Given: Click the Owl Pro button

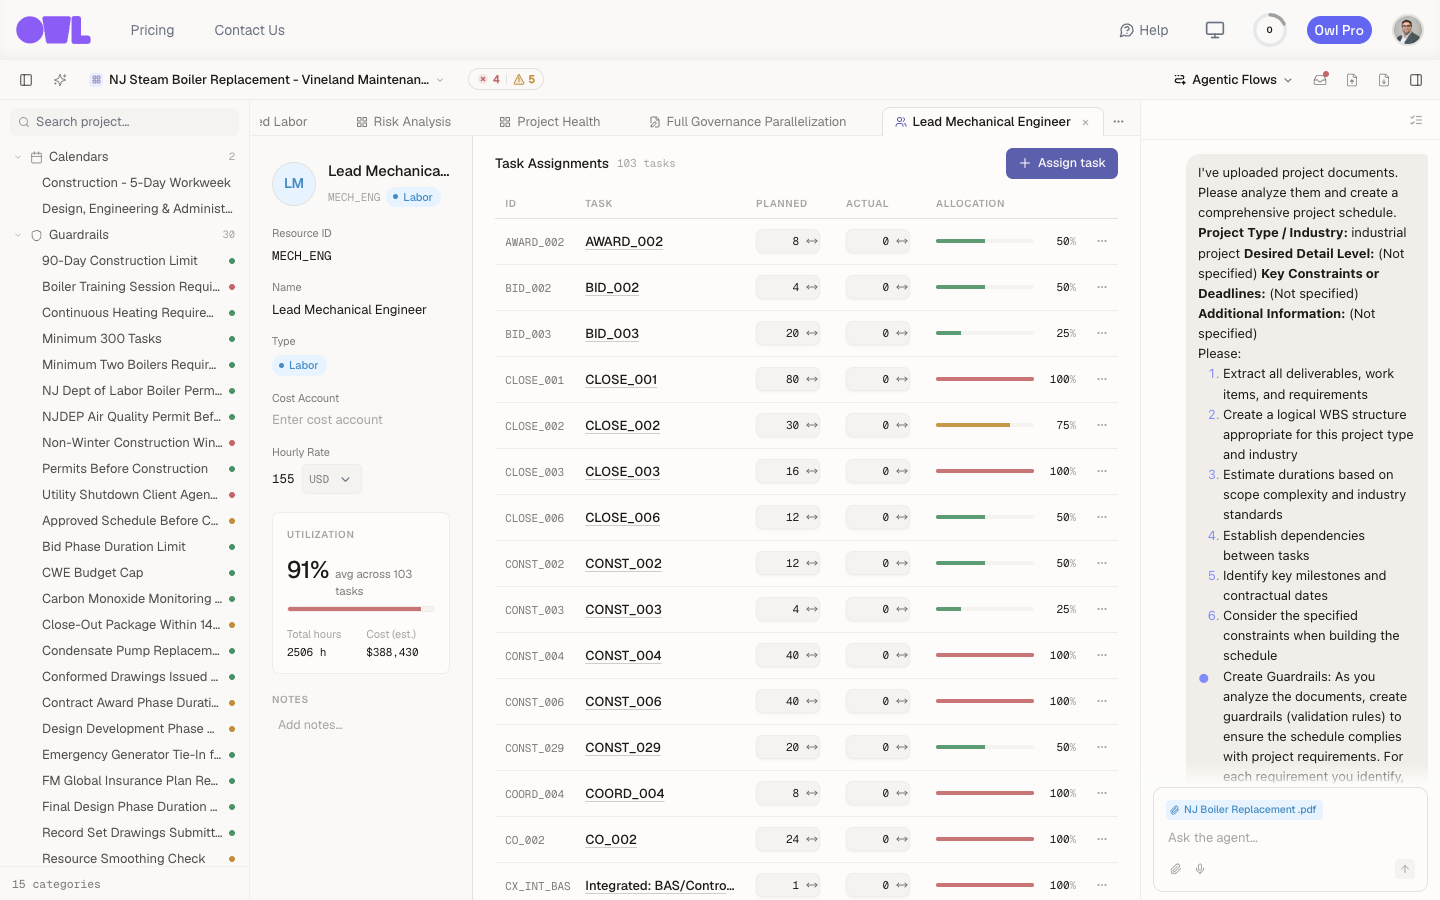Looking at the screenshot, I should [1339, 30].
